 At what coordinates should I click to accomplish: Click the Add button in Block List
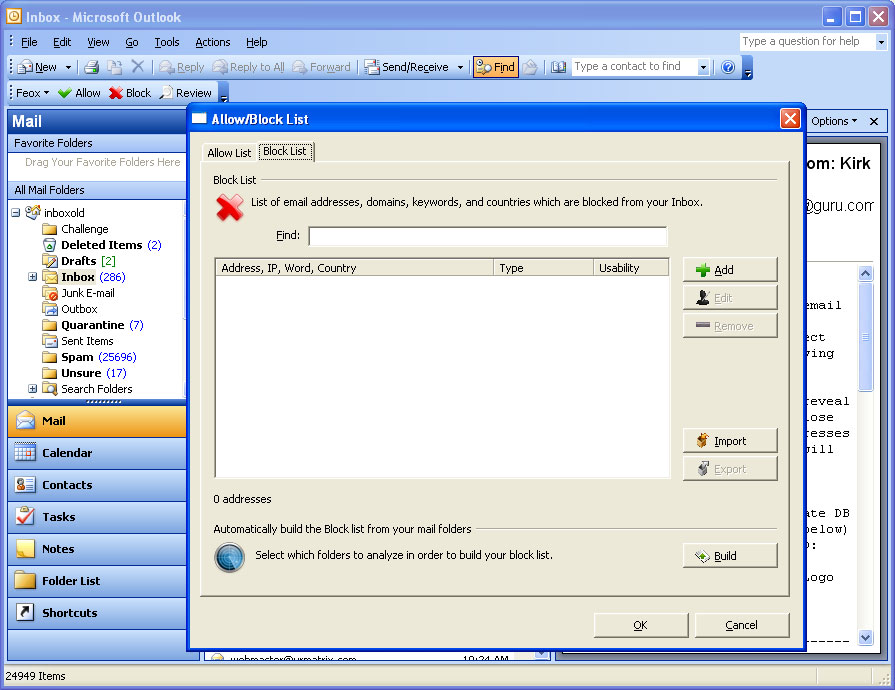730,270
